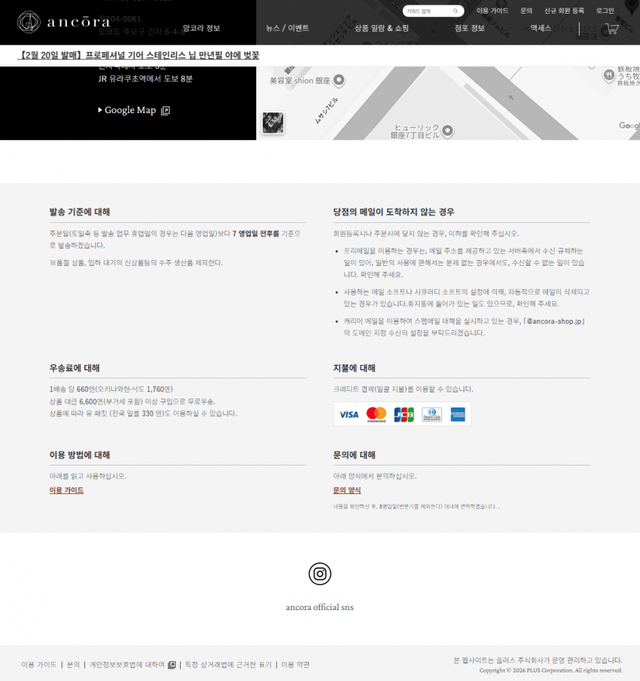Viewport: 640px width, 681px height.
Task: Open the shopping cart icon
Action: (611, 29)
